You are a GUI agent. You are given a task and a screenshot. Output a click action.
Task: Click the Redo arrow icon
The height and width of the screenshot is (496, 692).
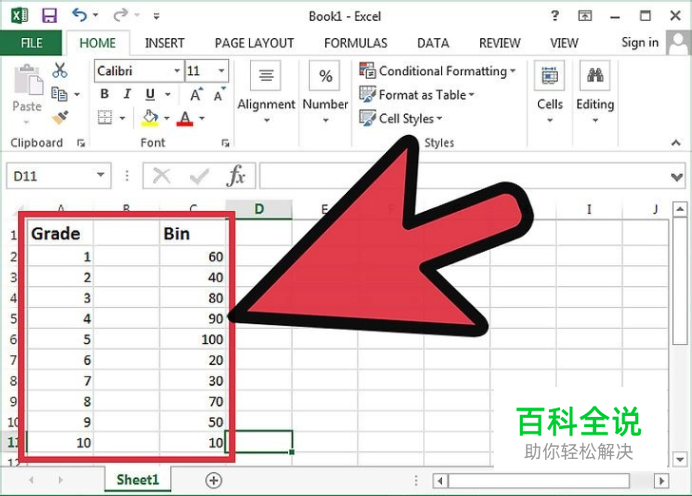pyautogui.click(x=120, y=15)
